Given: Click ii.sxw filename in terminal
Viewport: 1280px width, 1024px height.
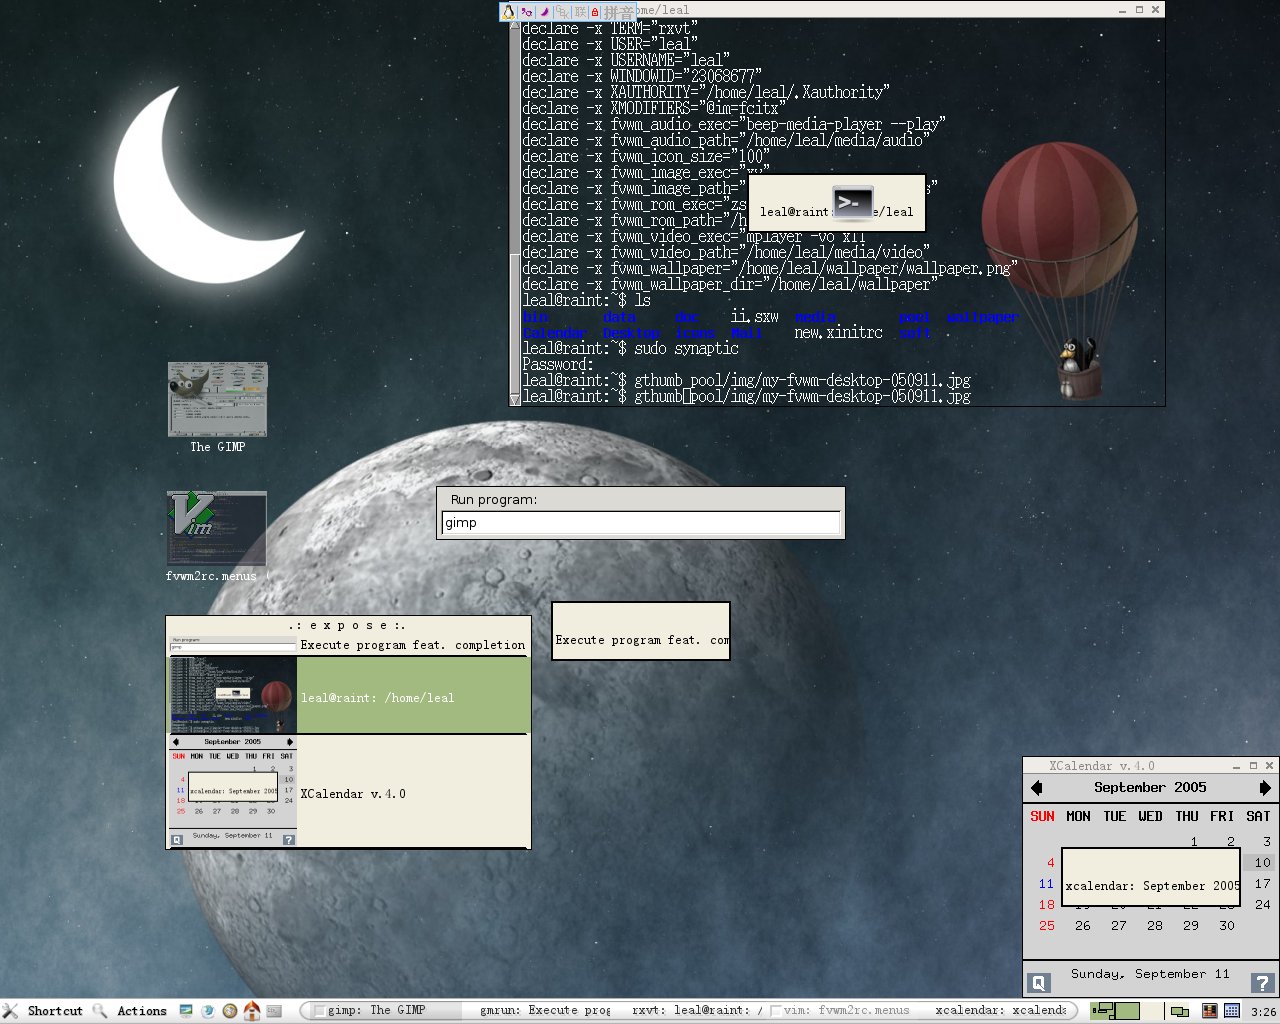Looking at the screenshot, I should 754,316.
